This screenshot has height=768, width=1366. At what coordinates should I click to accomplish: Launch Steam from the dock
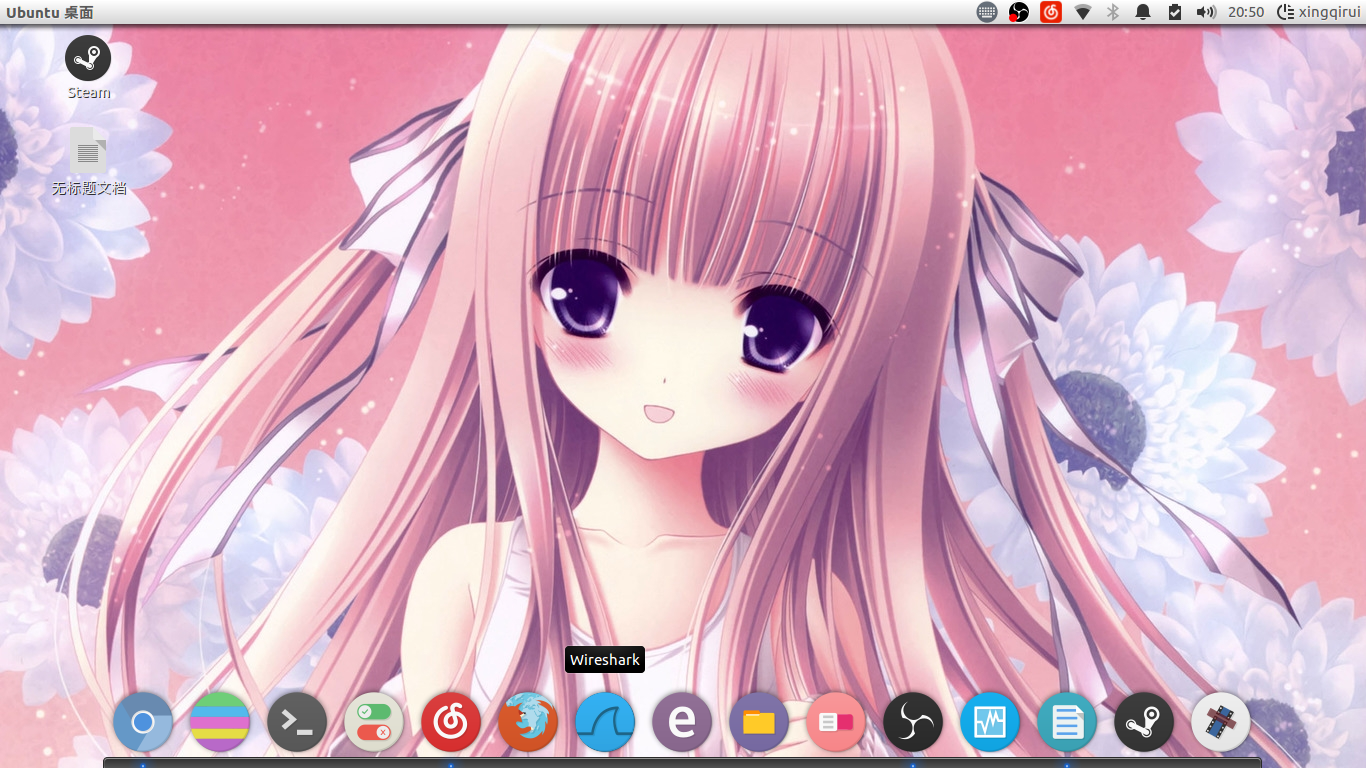1144,722
